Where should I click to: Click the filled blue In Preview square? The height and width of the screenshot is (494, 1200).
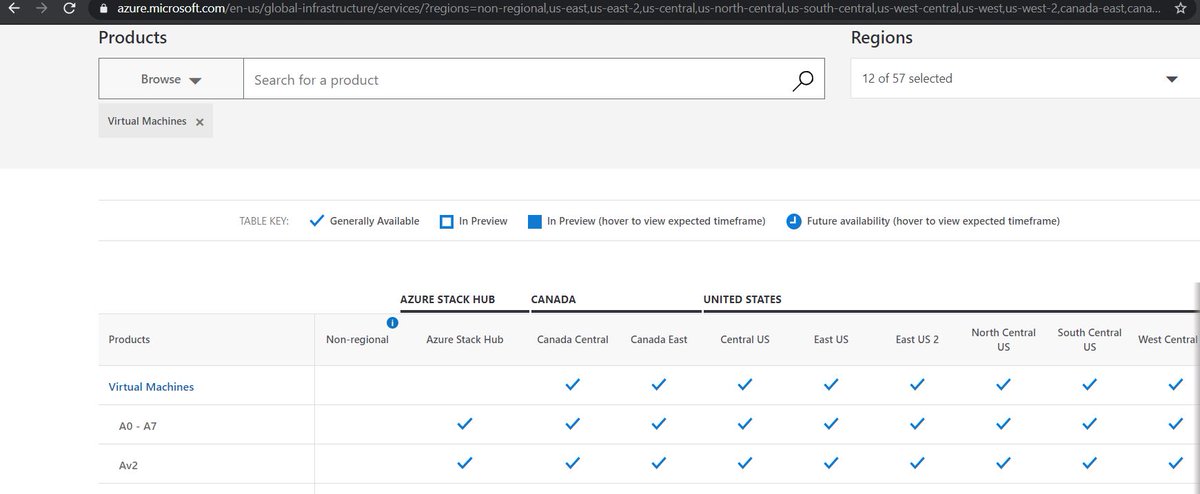534,221
